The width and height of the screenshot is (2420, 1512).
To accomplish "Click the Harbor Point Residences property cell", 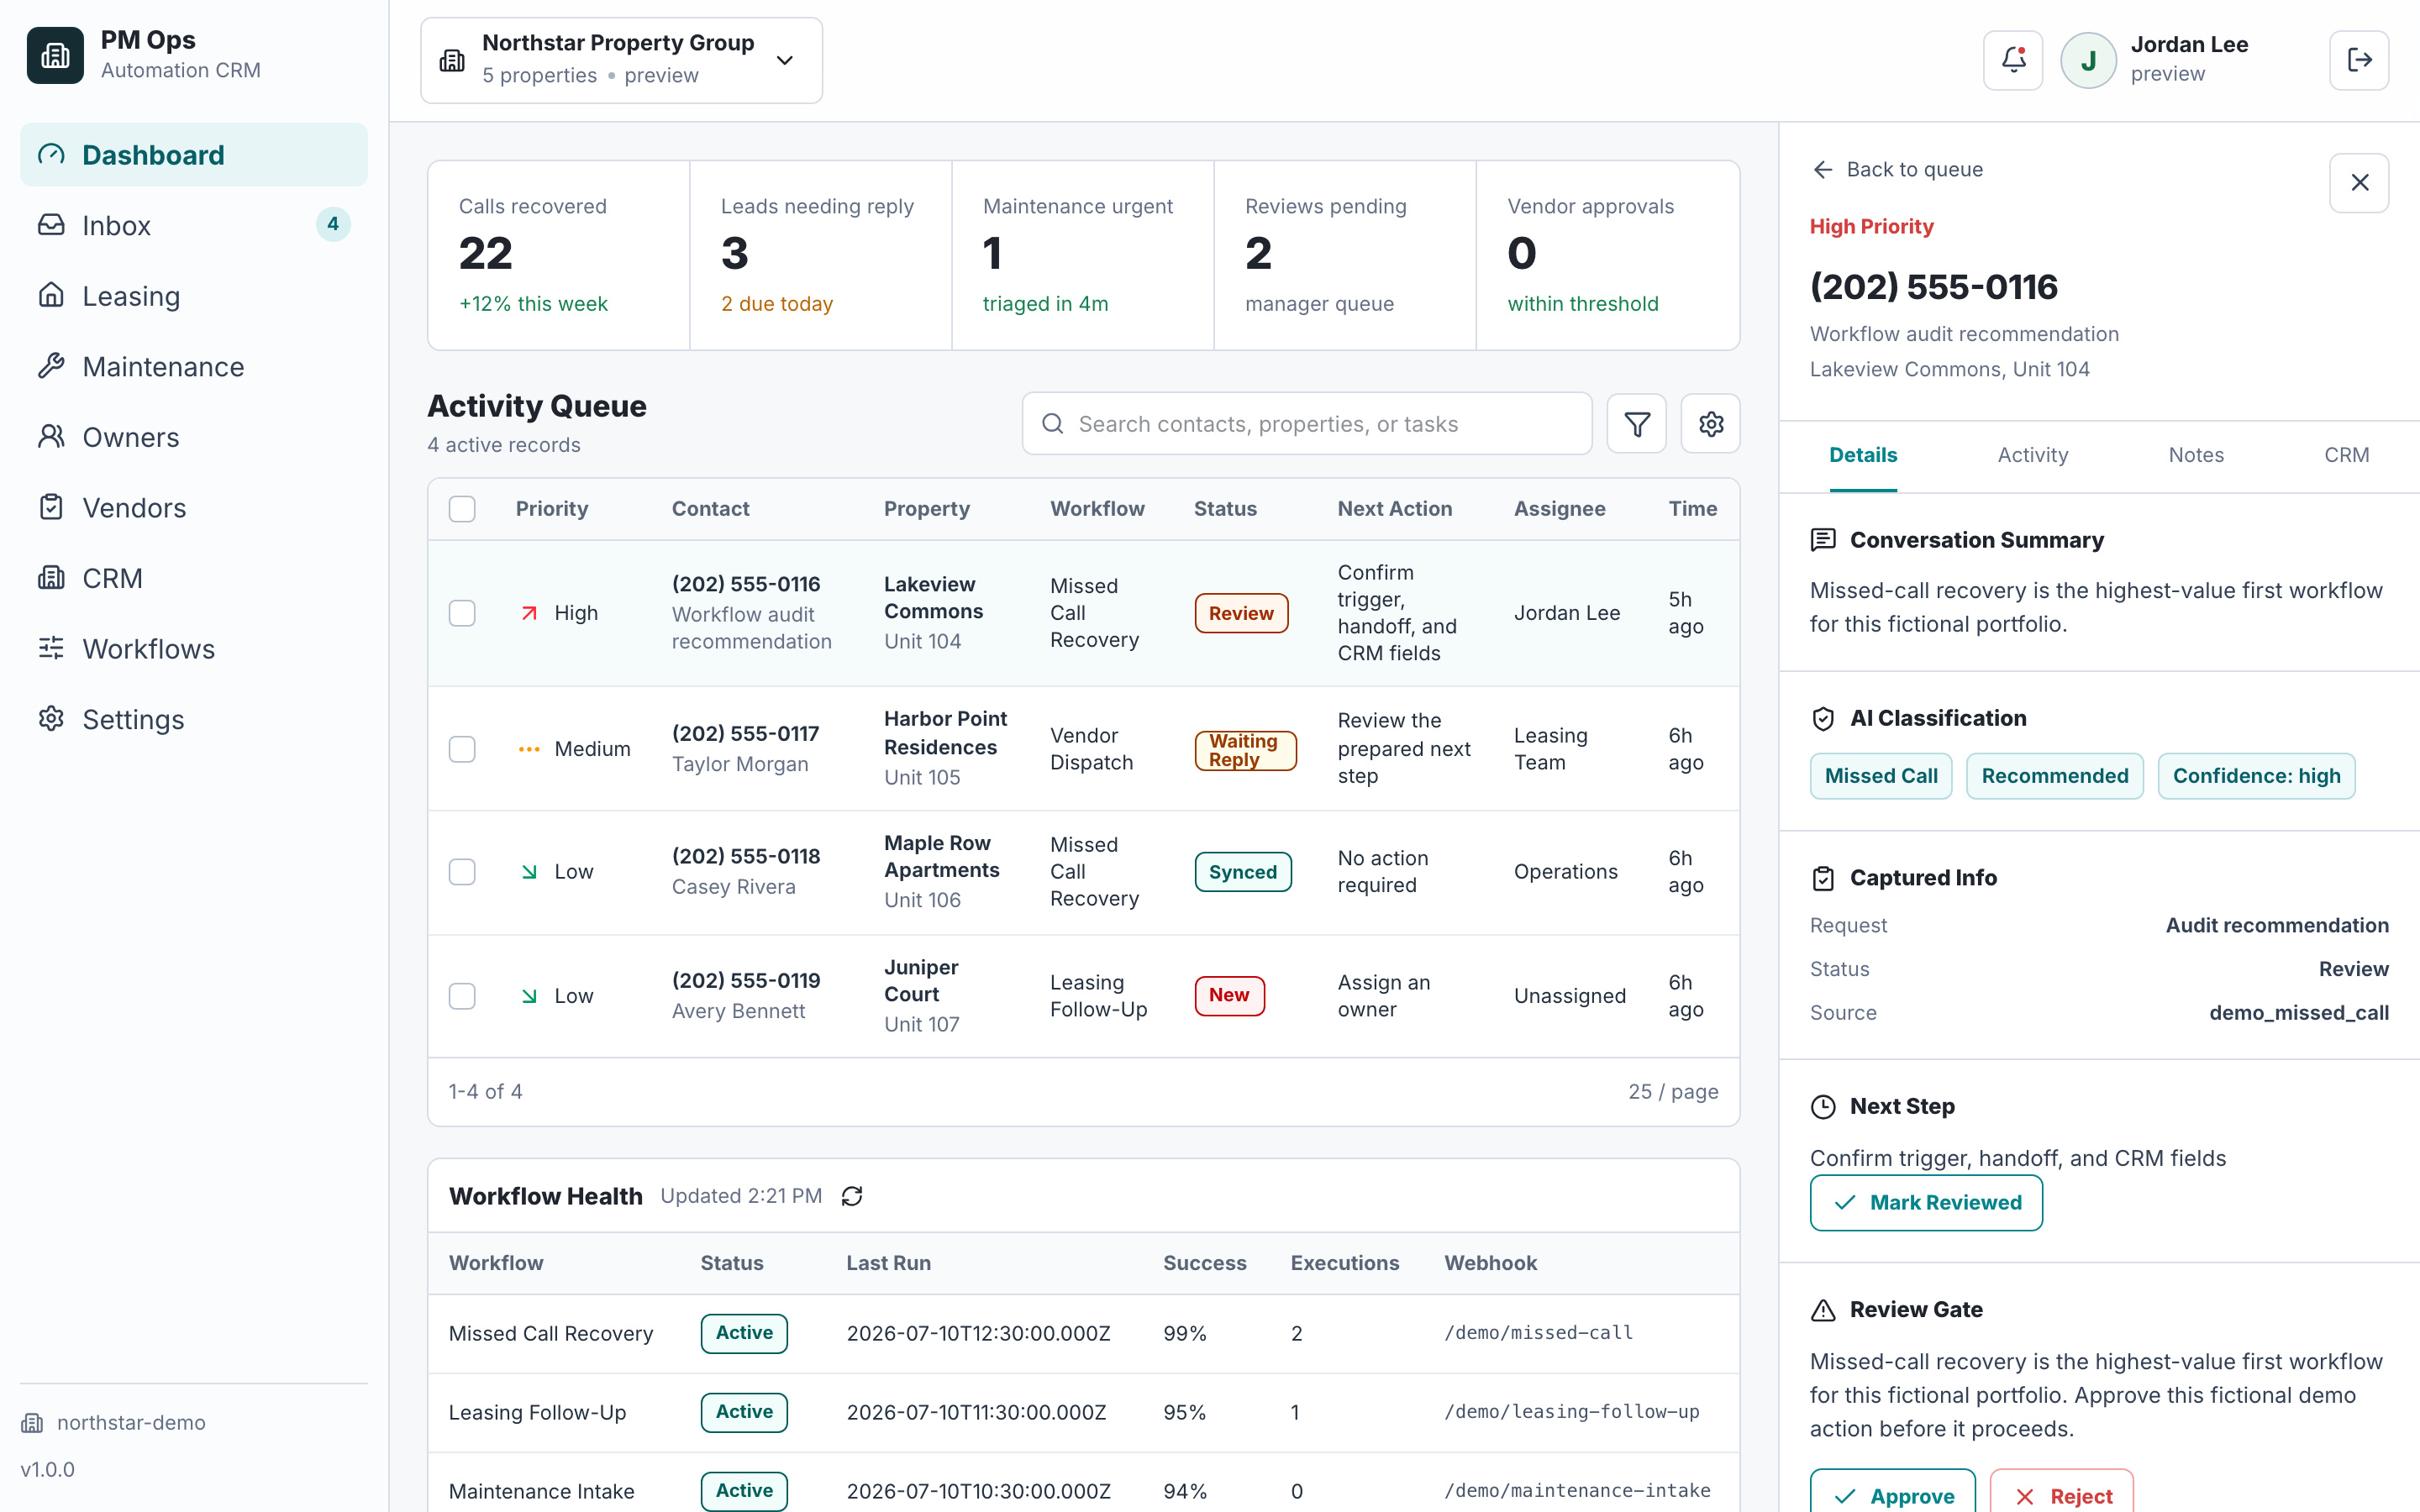I will pyautogui.click(x=945, y=748).
